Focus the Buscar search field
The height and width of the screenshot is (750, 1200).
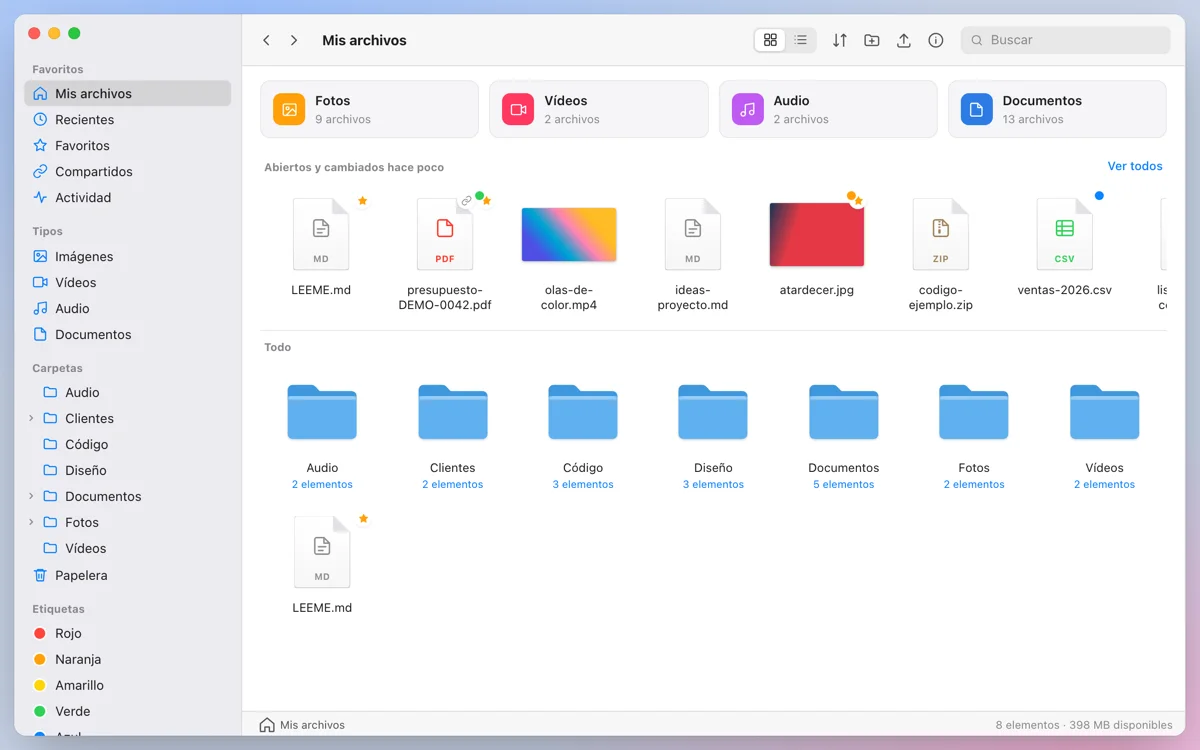(1066, 40)
